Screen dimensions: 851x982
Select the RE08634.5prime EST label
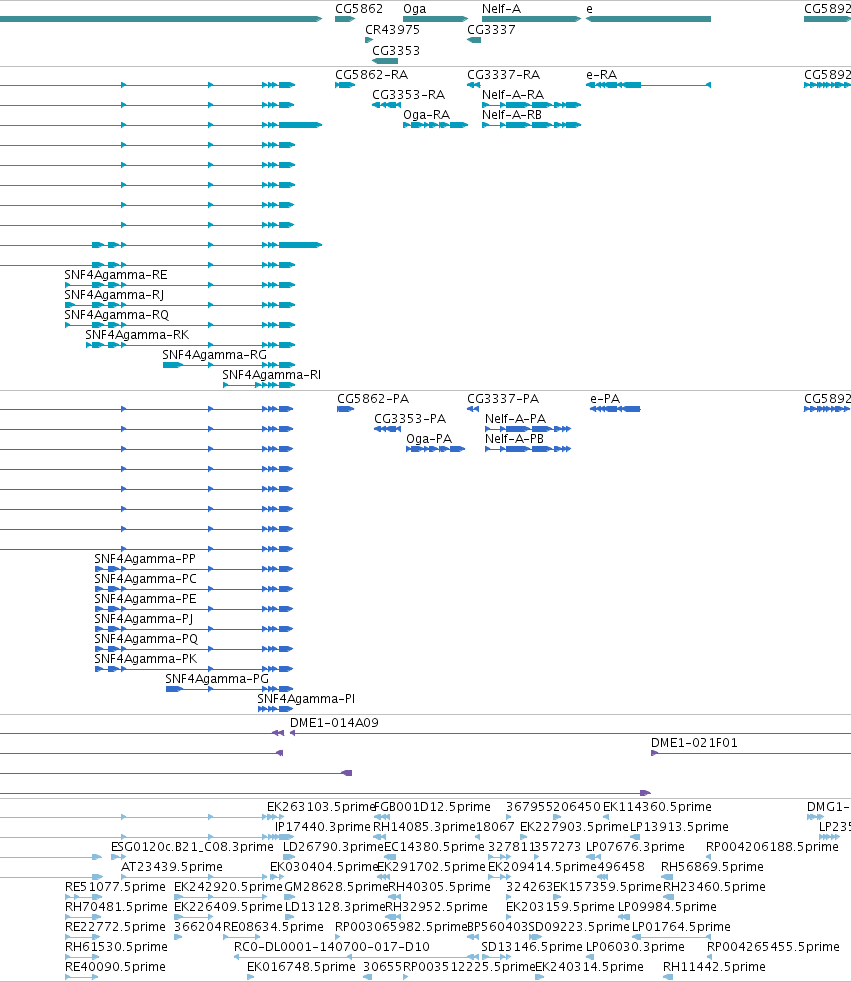(x=274, y=928)
